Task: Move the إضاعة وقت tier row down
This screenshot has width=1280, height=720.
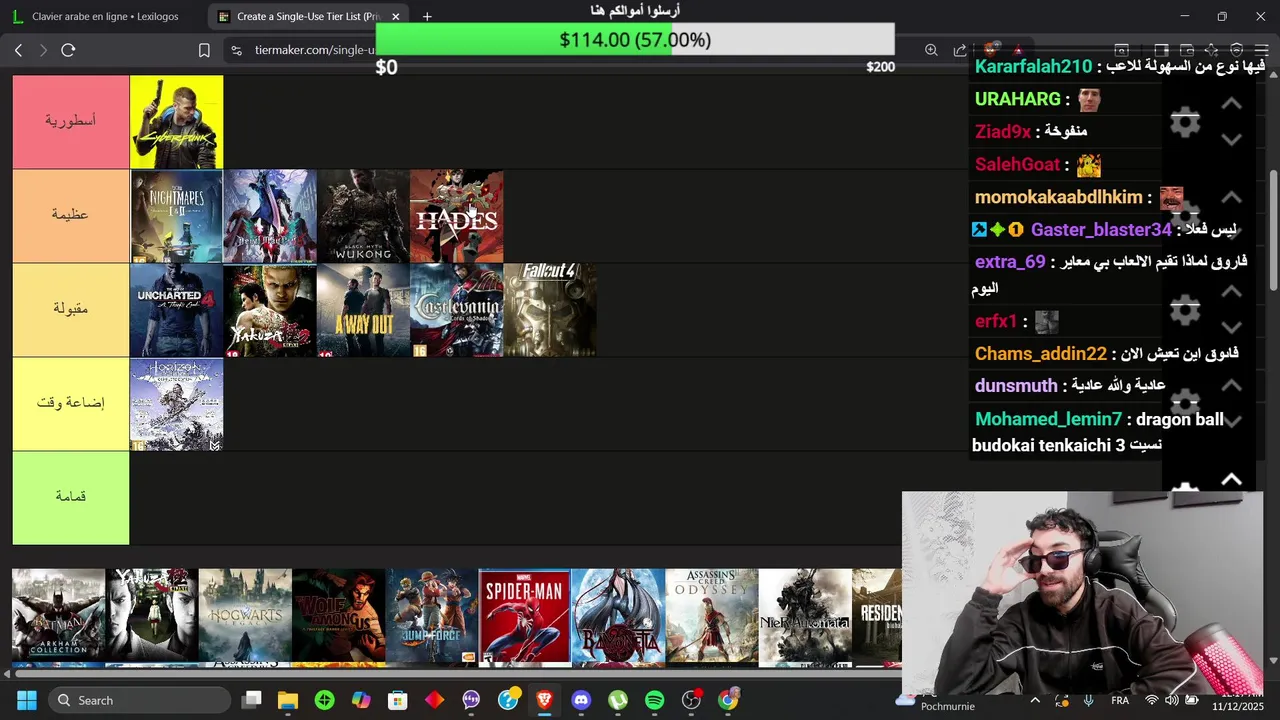Action: click(x=1231, y=421)
